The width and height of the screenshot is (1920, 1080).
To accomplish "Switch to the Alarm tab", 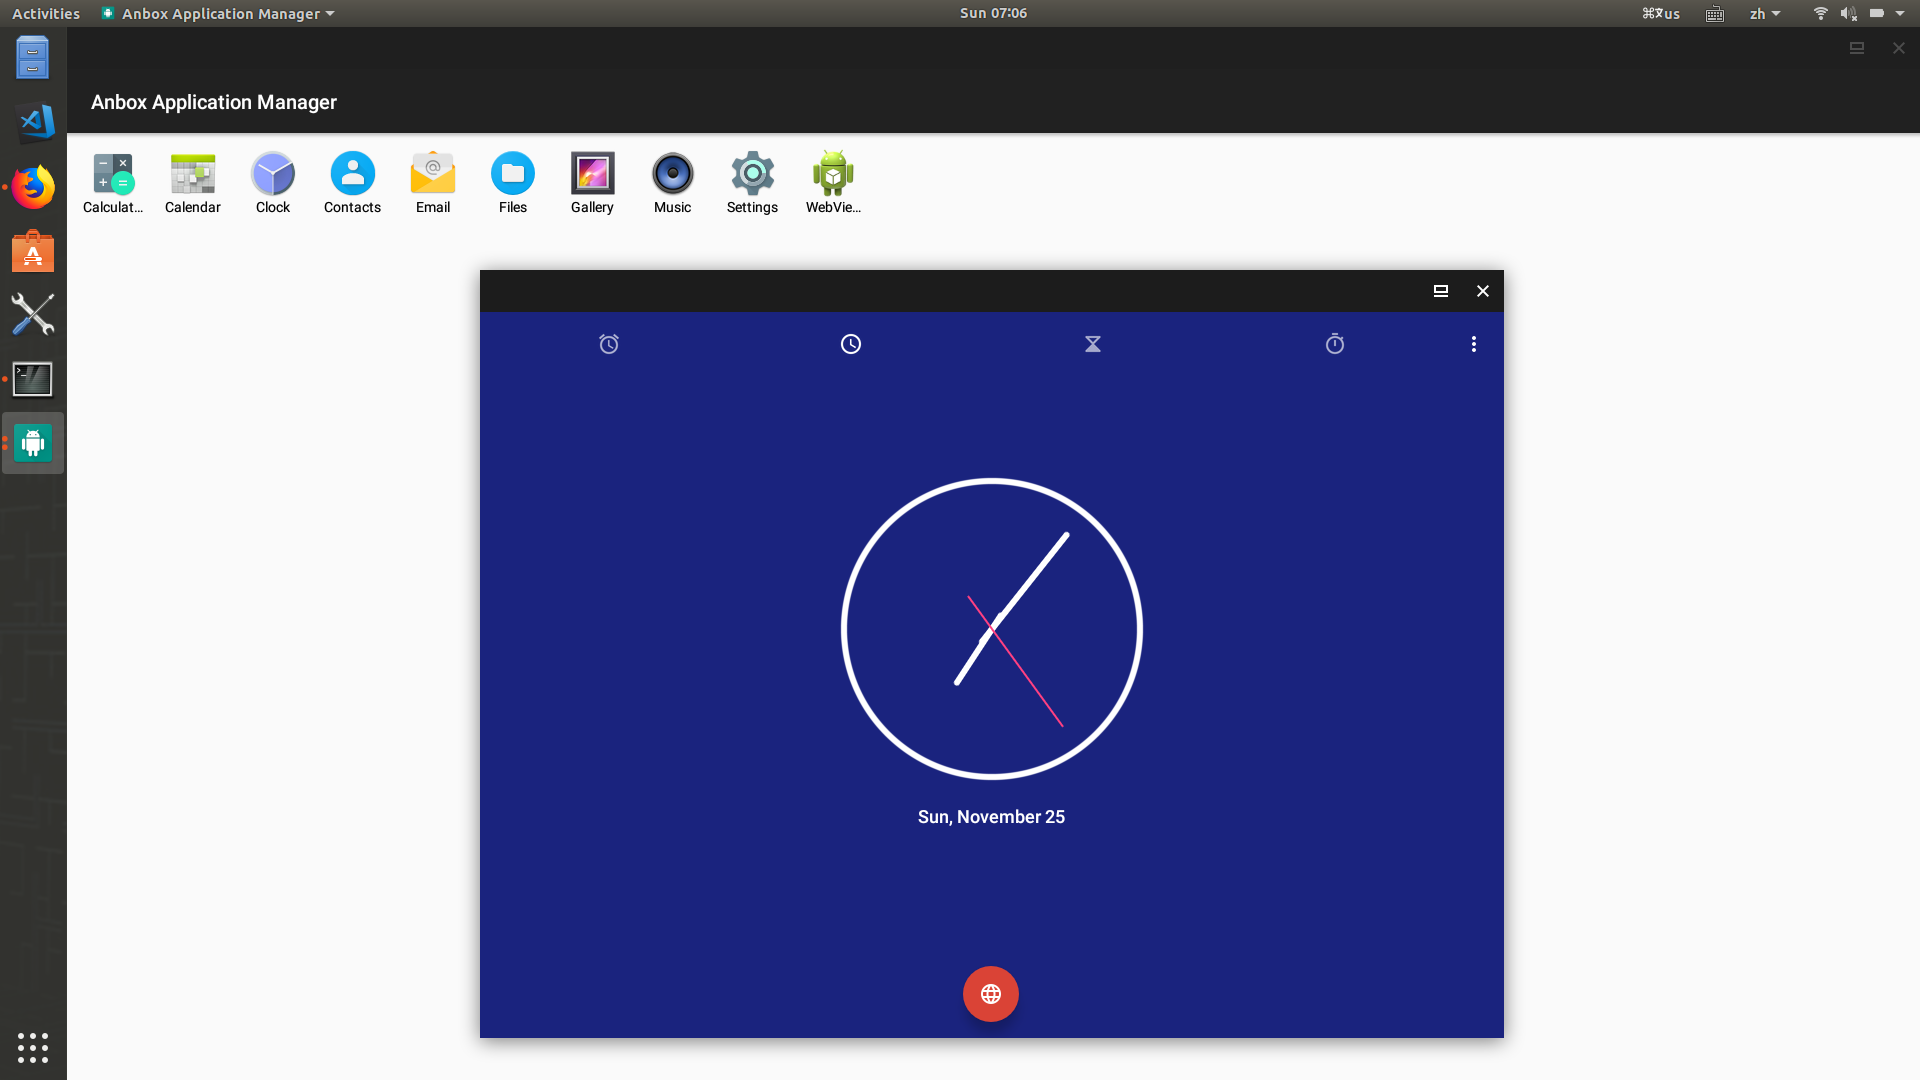I will (609, 344).
